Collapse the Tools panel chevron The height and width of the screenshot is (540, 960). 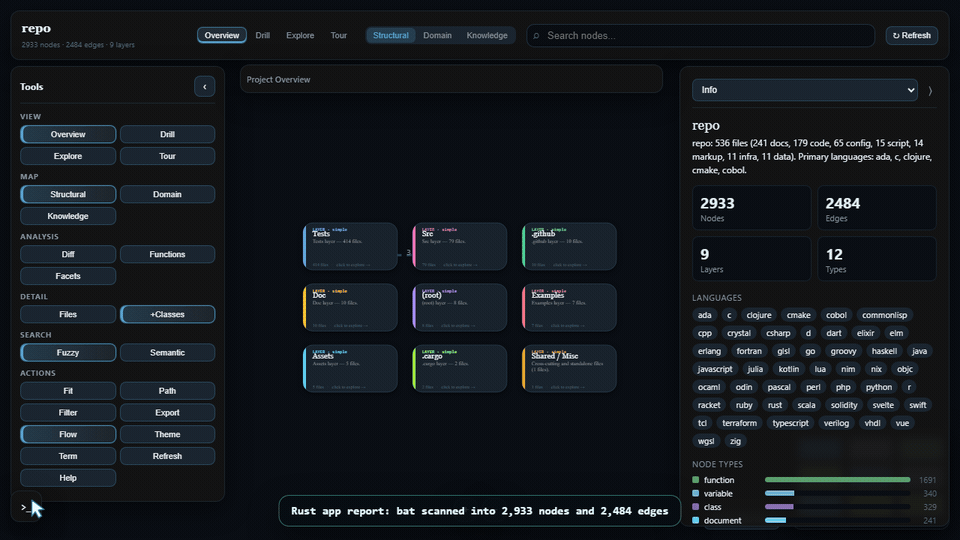tap(204, 86)
